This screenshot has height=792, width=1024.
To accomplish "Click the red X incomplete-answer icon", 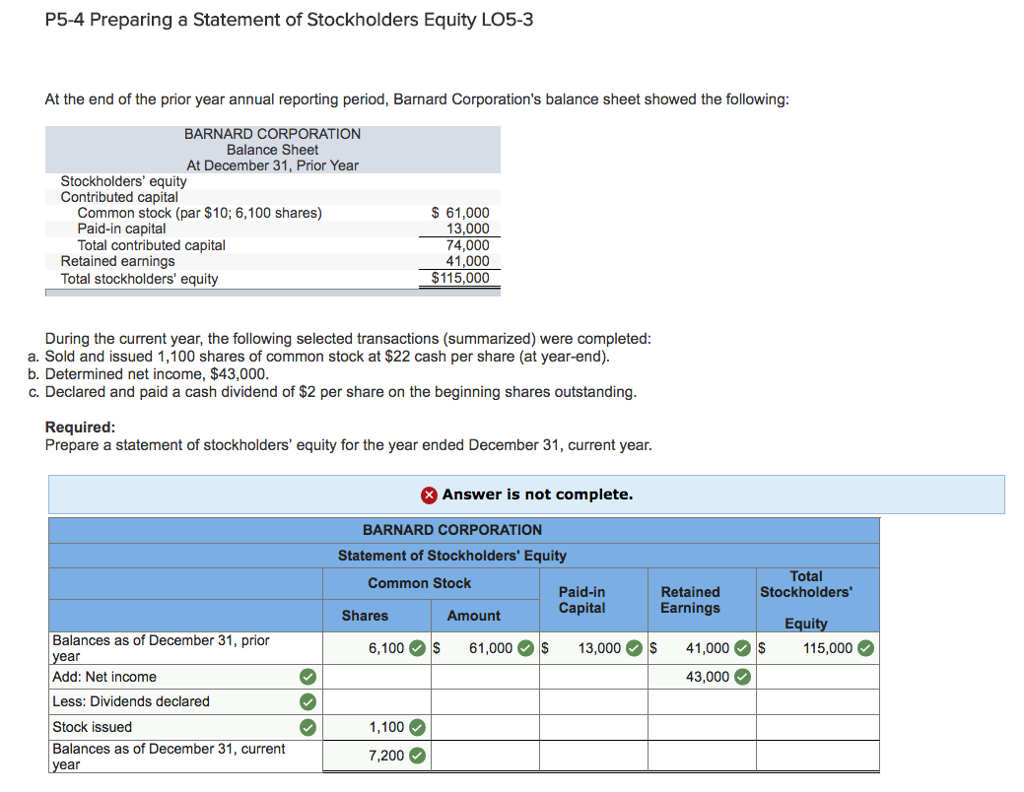I will point(428,495).
